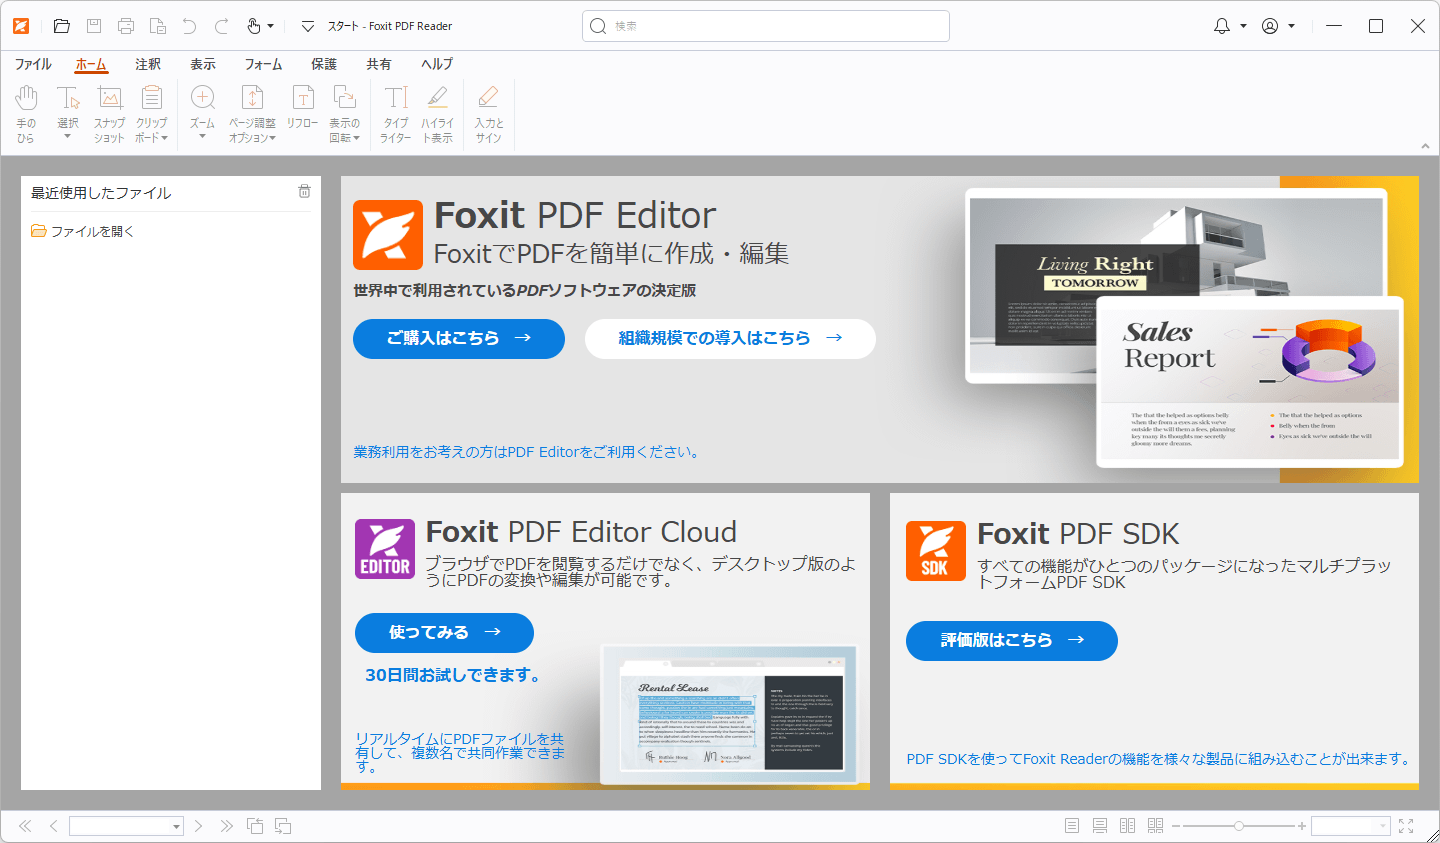Click the zoom in plus button
The image size is (1440, 843).
point(1302,826)
